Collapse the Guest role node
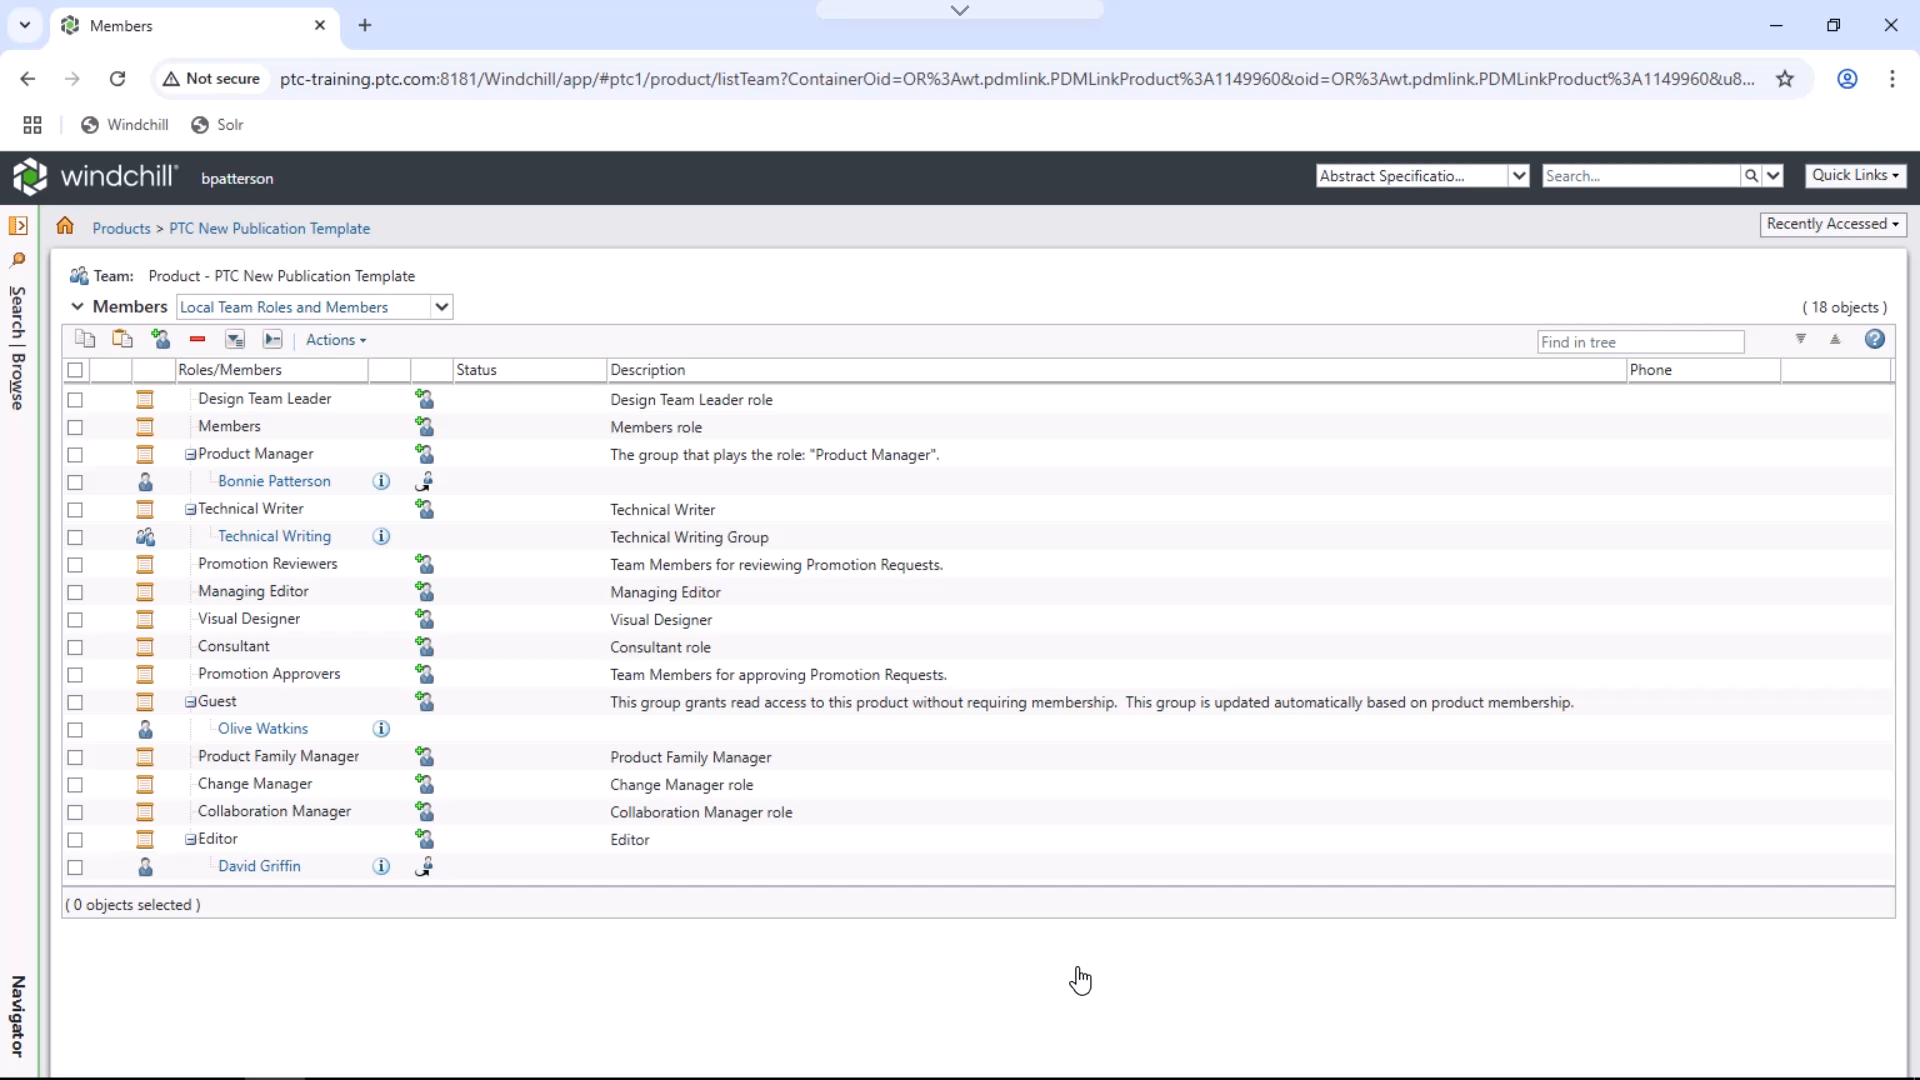Viewport: 1920px width, 1080px height. (x=190, y=702)
